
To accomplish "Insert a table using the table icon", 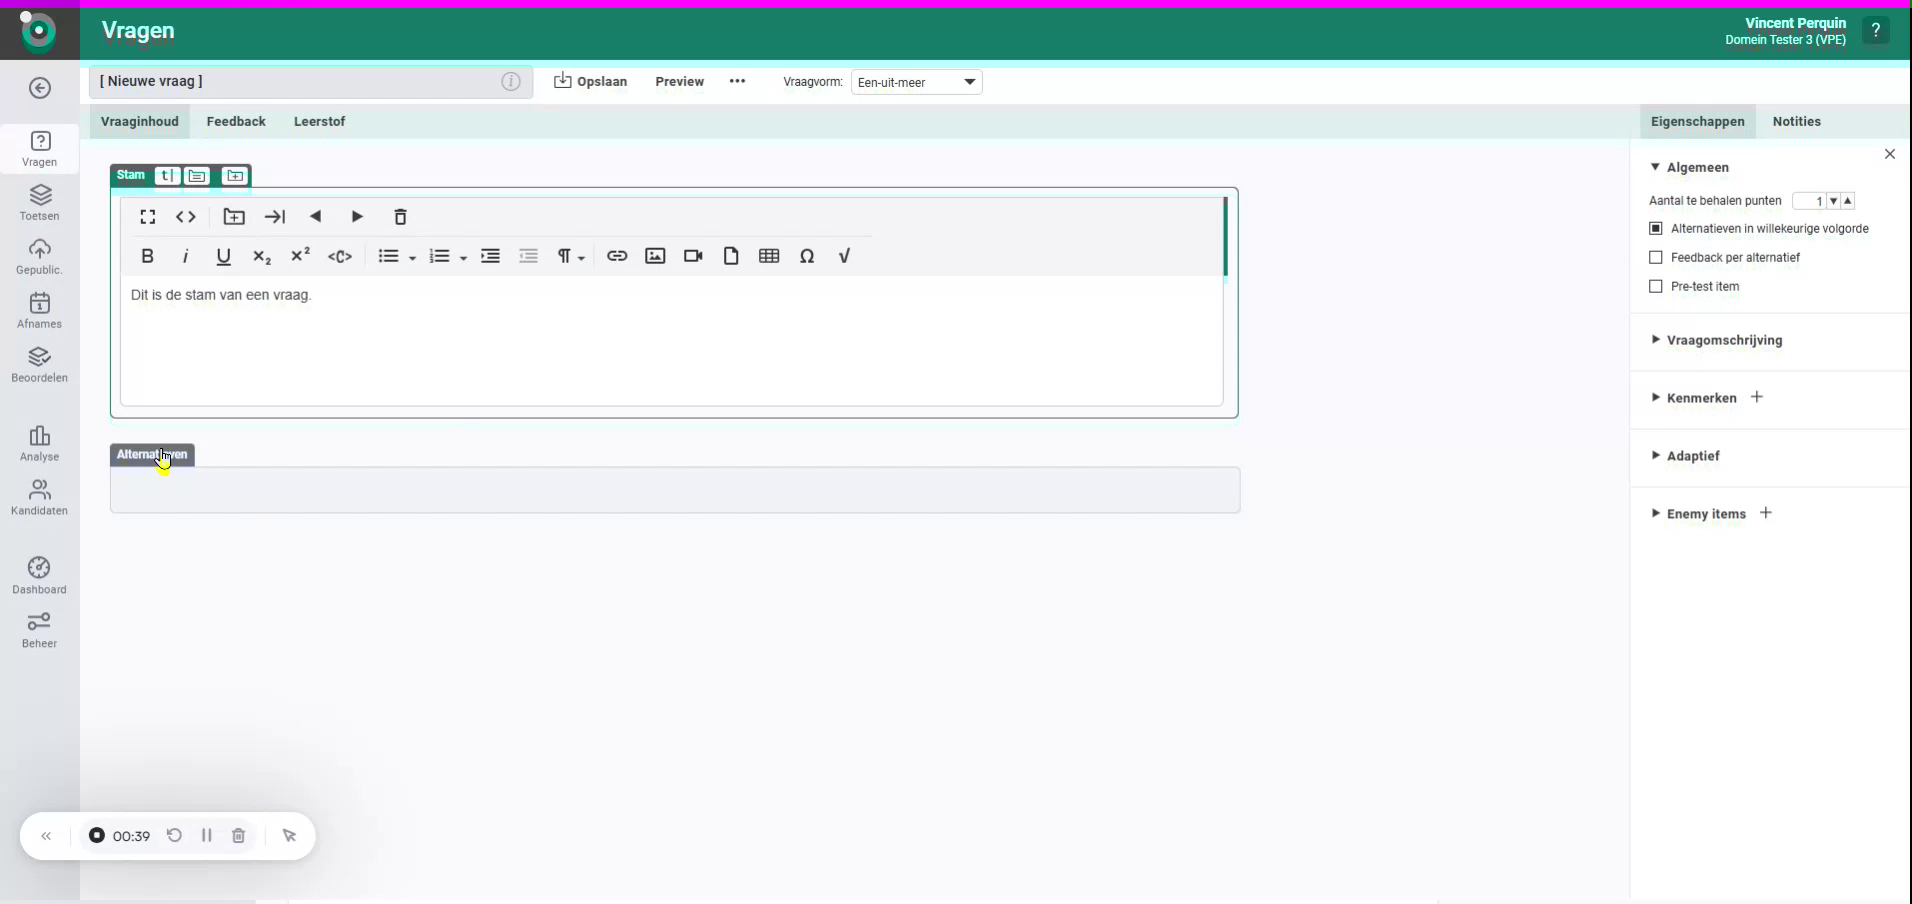I will (x=770, y=257).
